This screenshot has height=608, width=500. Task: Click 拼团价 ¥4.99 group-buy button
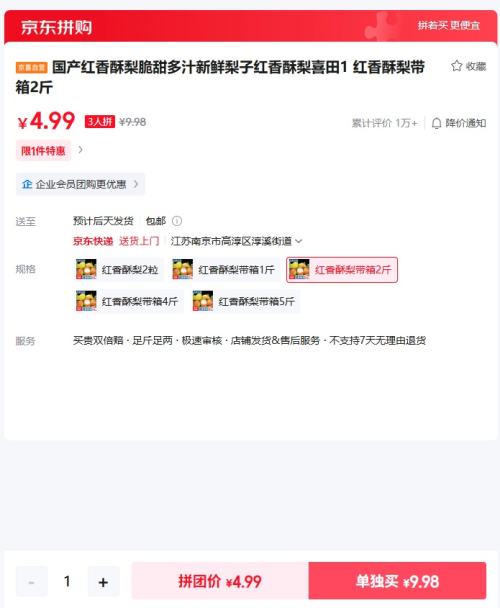(220, 581)
